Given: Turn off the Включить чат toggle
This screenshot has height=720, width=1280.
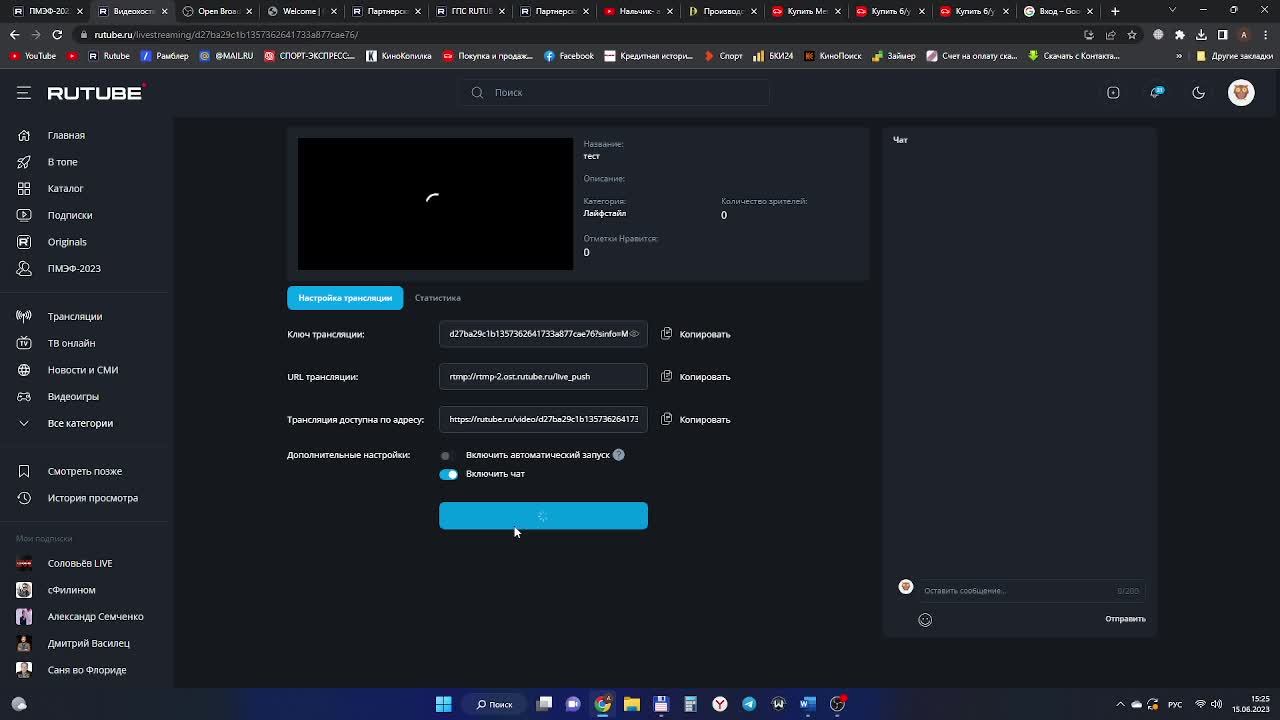Looking at the screenshot, I should pyautogui.click(x=448, y=474).
